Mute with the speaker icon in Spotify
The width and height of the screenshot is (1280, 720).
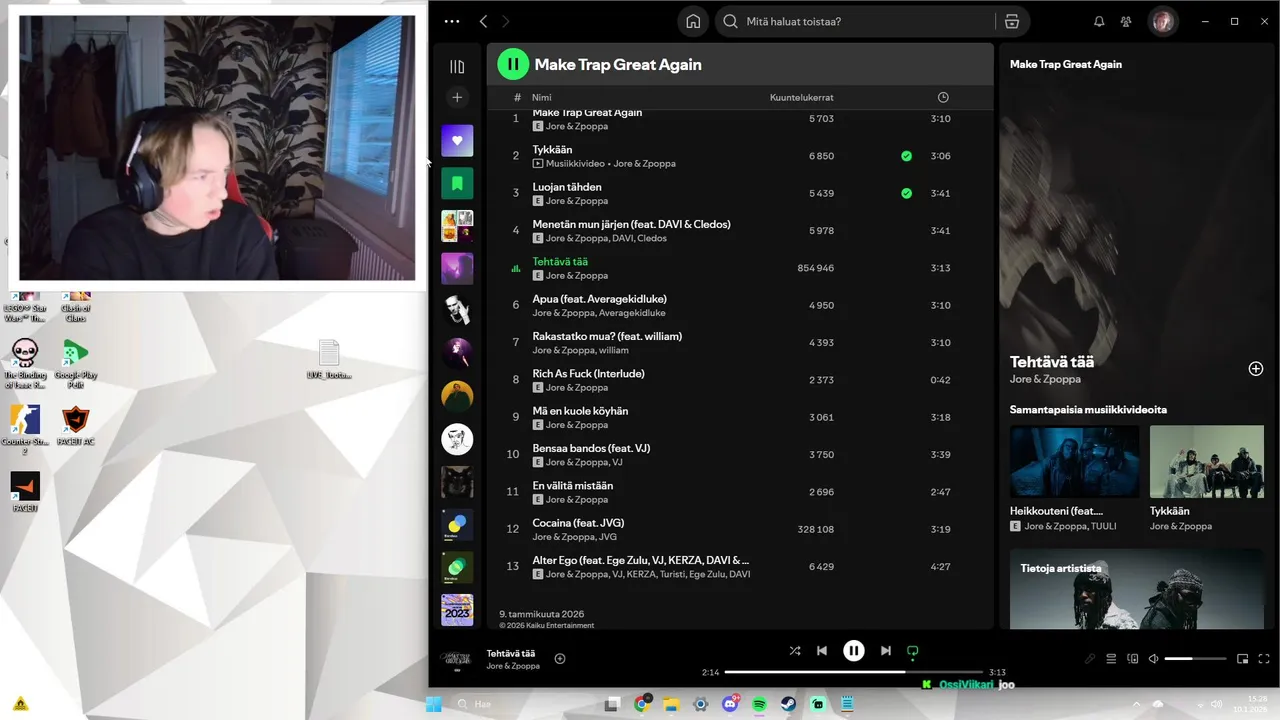[1153, 659]
